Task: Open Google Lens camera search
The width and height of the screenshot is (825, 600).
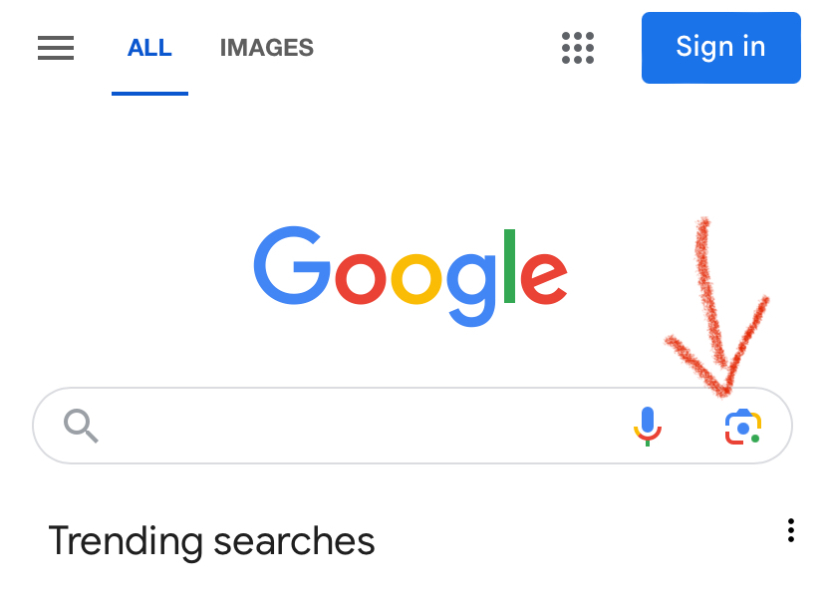Action: [742, 426]
